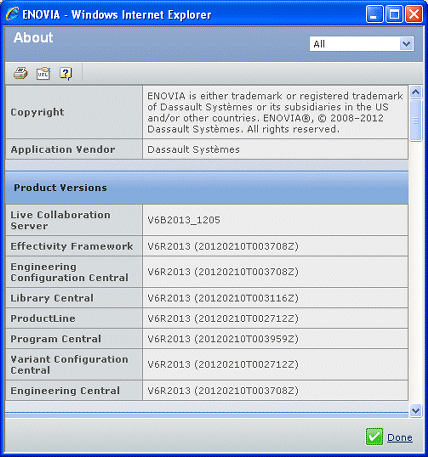Click the Done green checkmark icon

[374, 436]
